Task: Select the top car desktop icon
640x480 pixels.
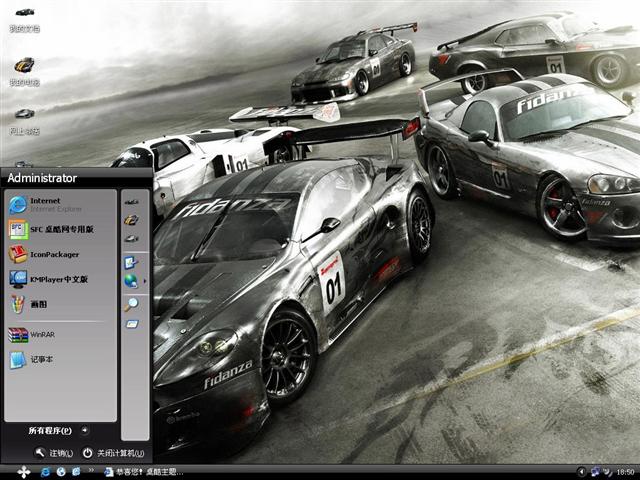Action: 24,20
